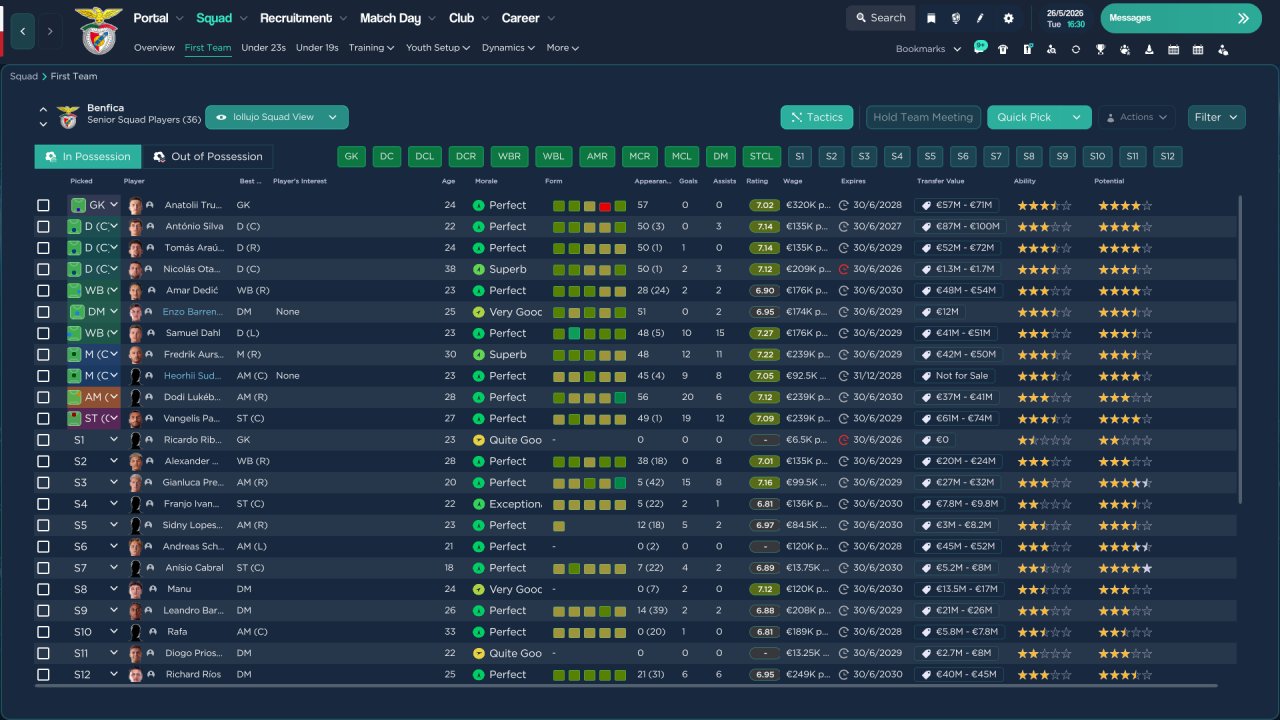Click the trophy icon in bookmarks bar
Screen dimensions: 1280x720
point(1100,49)
